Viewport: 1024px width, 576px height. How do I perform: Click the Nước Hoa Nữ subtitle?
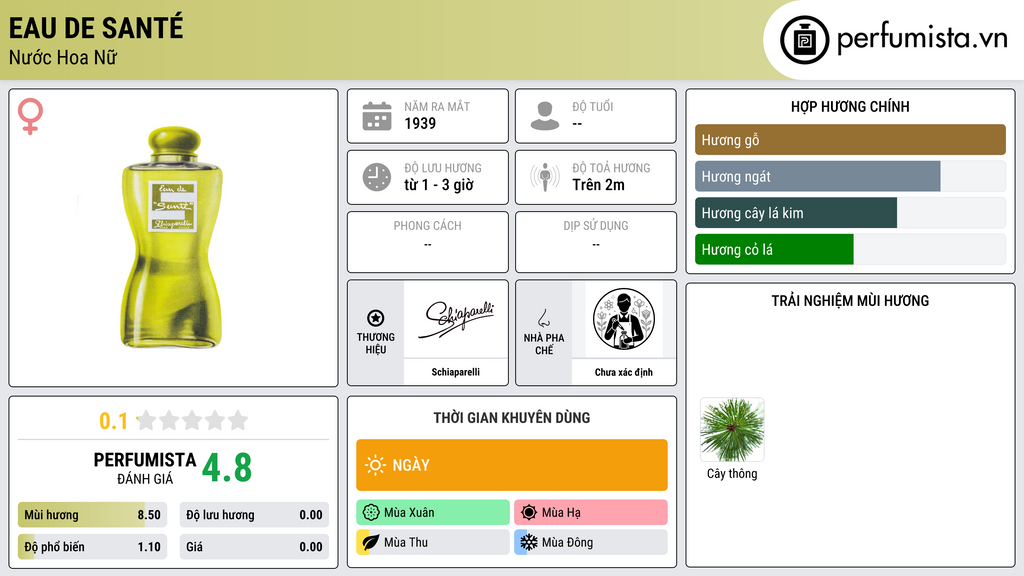click(x=63, y=58)
